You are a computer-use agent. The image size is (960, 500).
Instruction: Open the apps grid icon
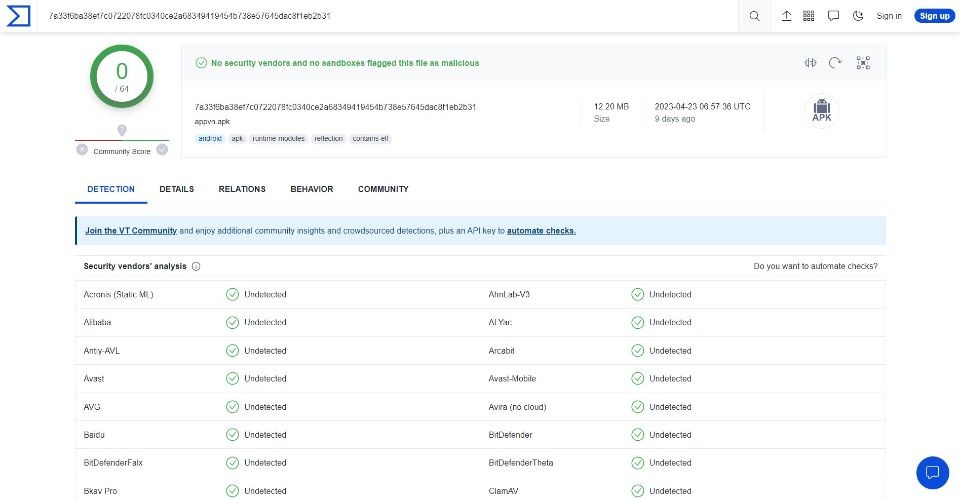[809, 16]
